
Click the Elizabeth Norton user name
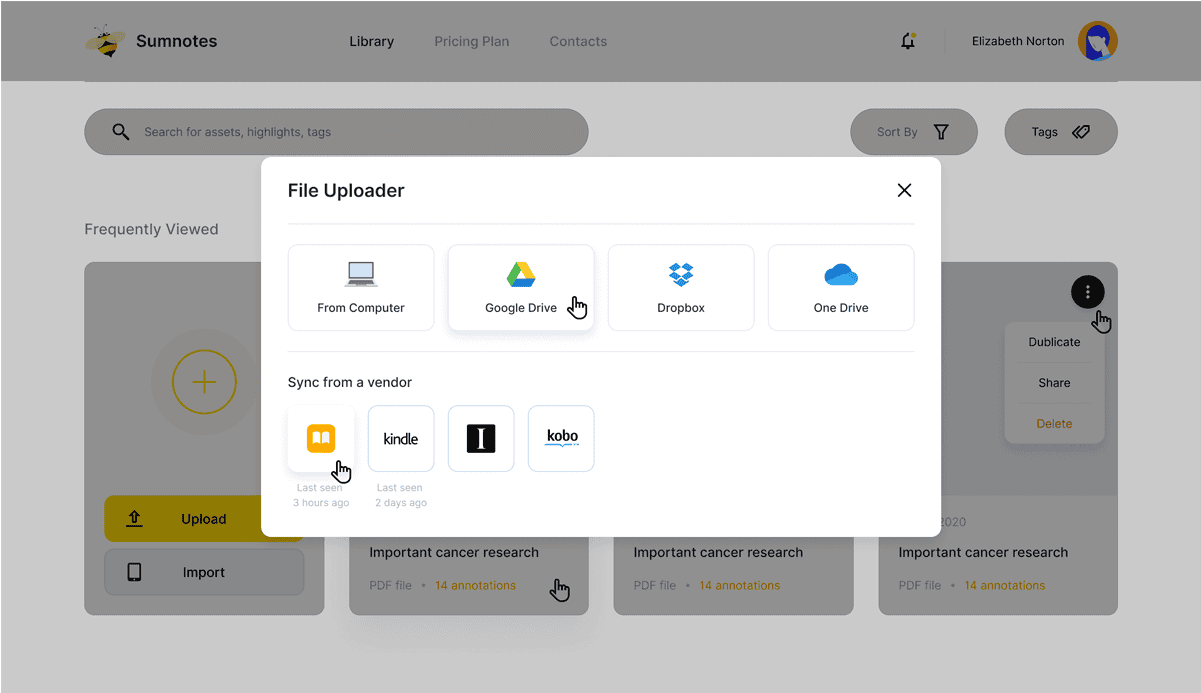1018,41
